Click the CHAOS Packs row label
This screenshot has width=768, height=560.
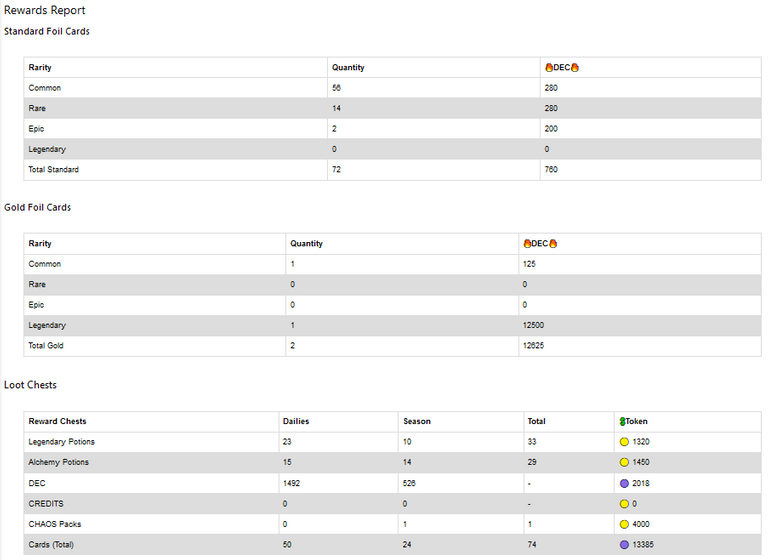pyautogui.click(x=54, y=524)
